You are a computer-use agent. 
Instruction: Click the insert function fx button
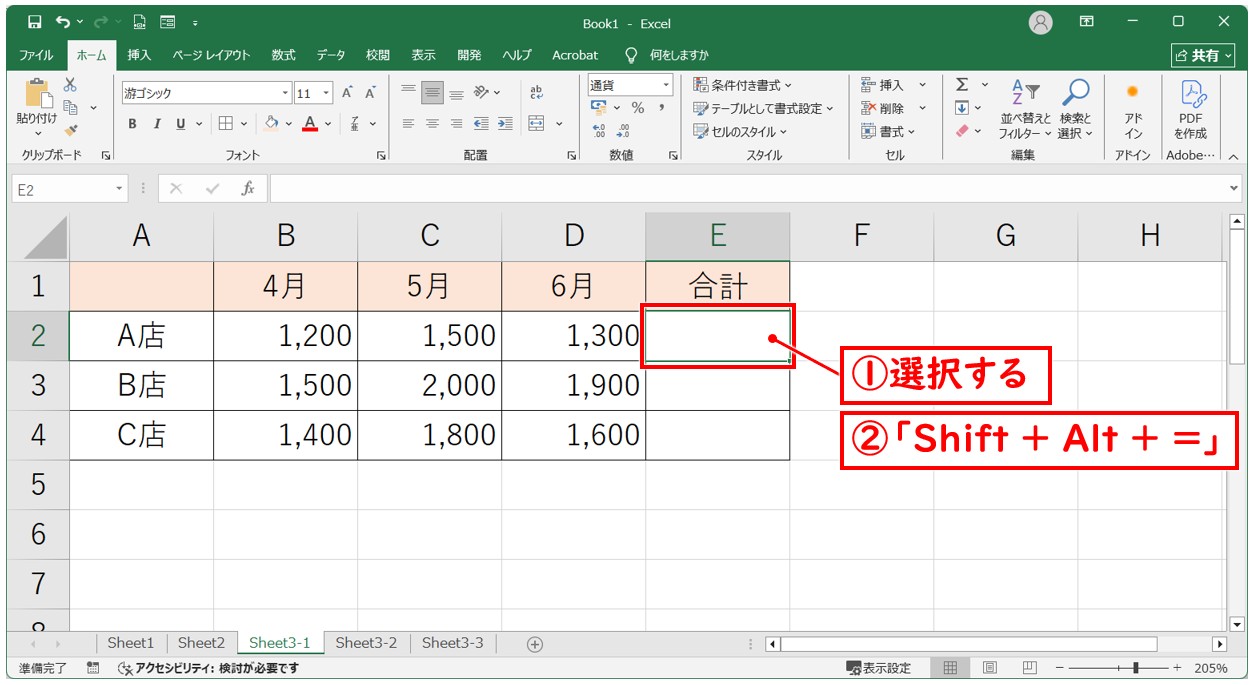pyautogui.click(x=248, y=188)
